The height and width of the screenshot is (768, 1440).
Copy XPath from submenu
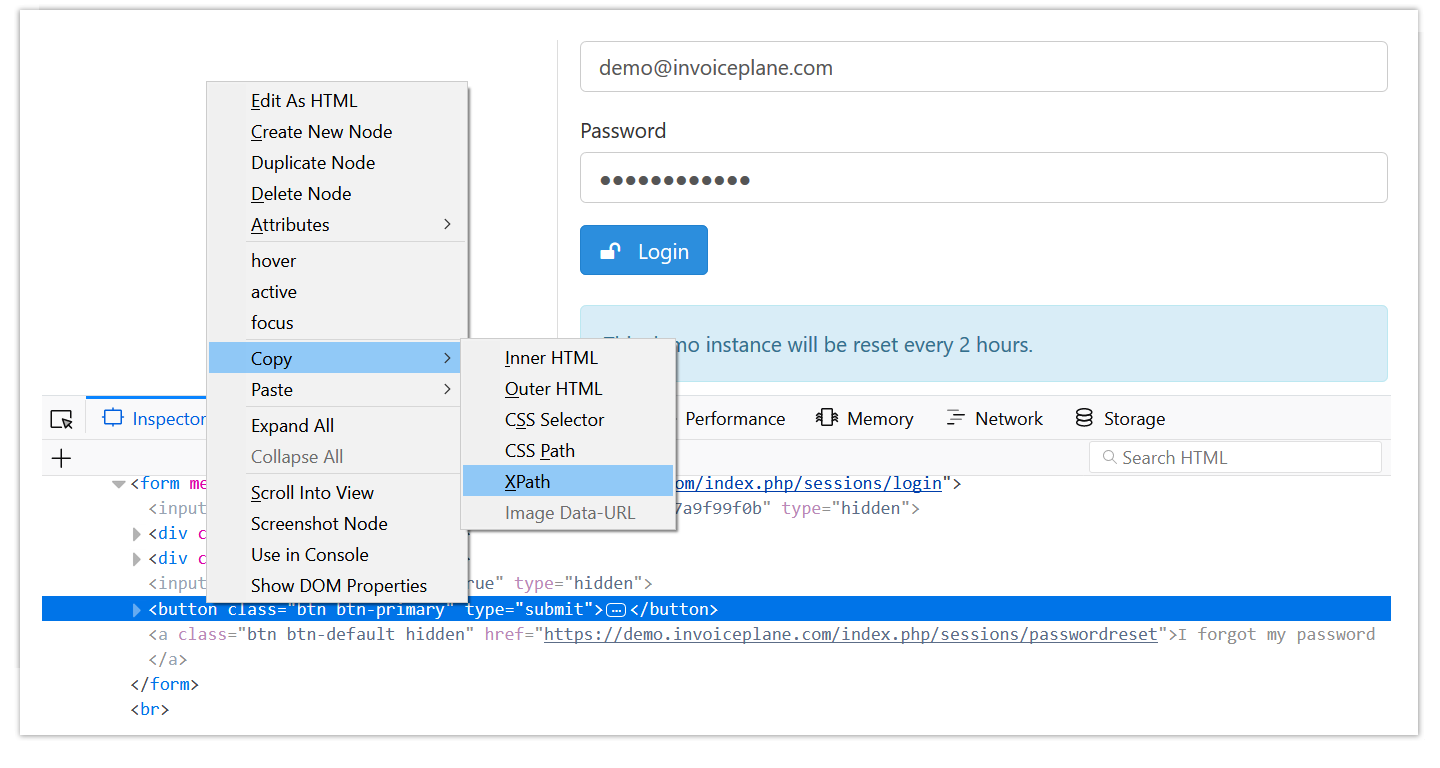[x=568, y=481]
